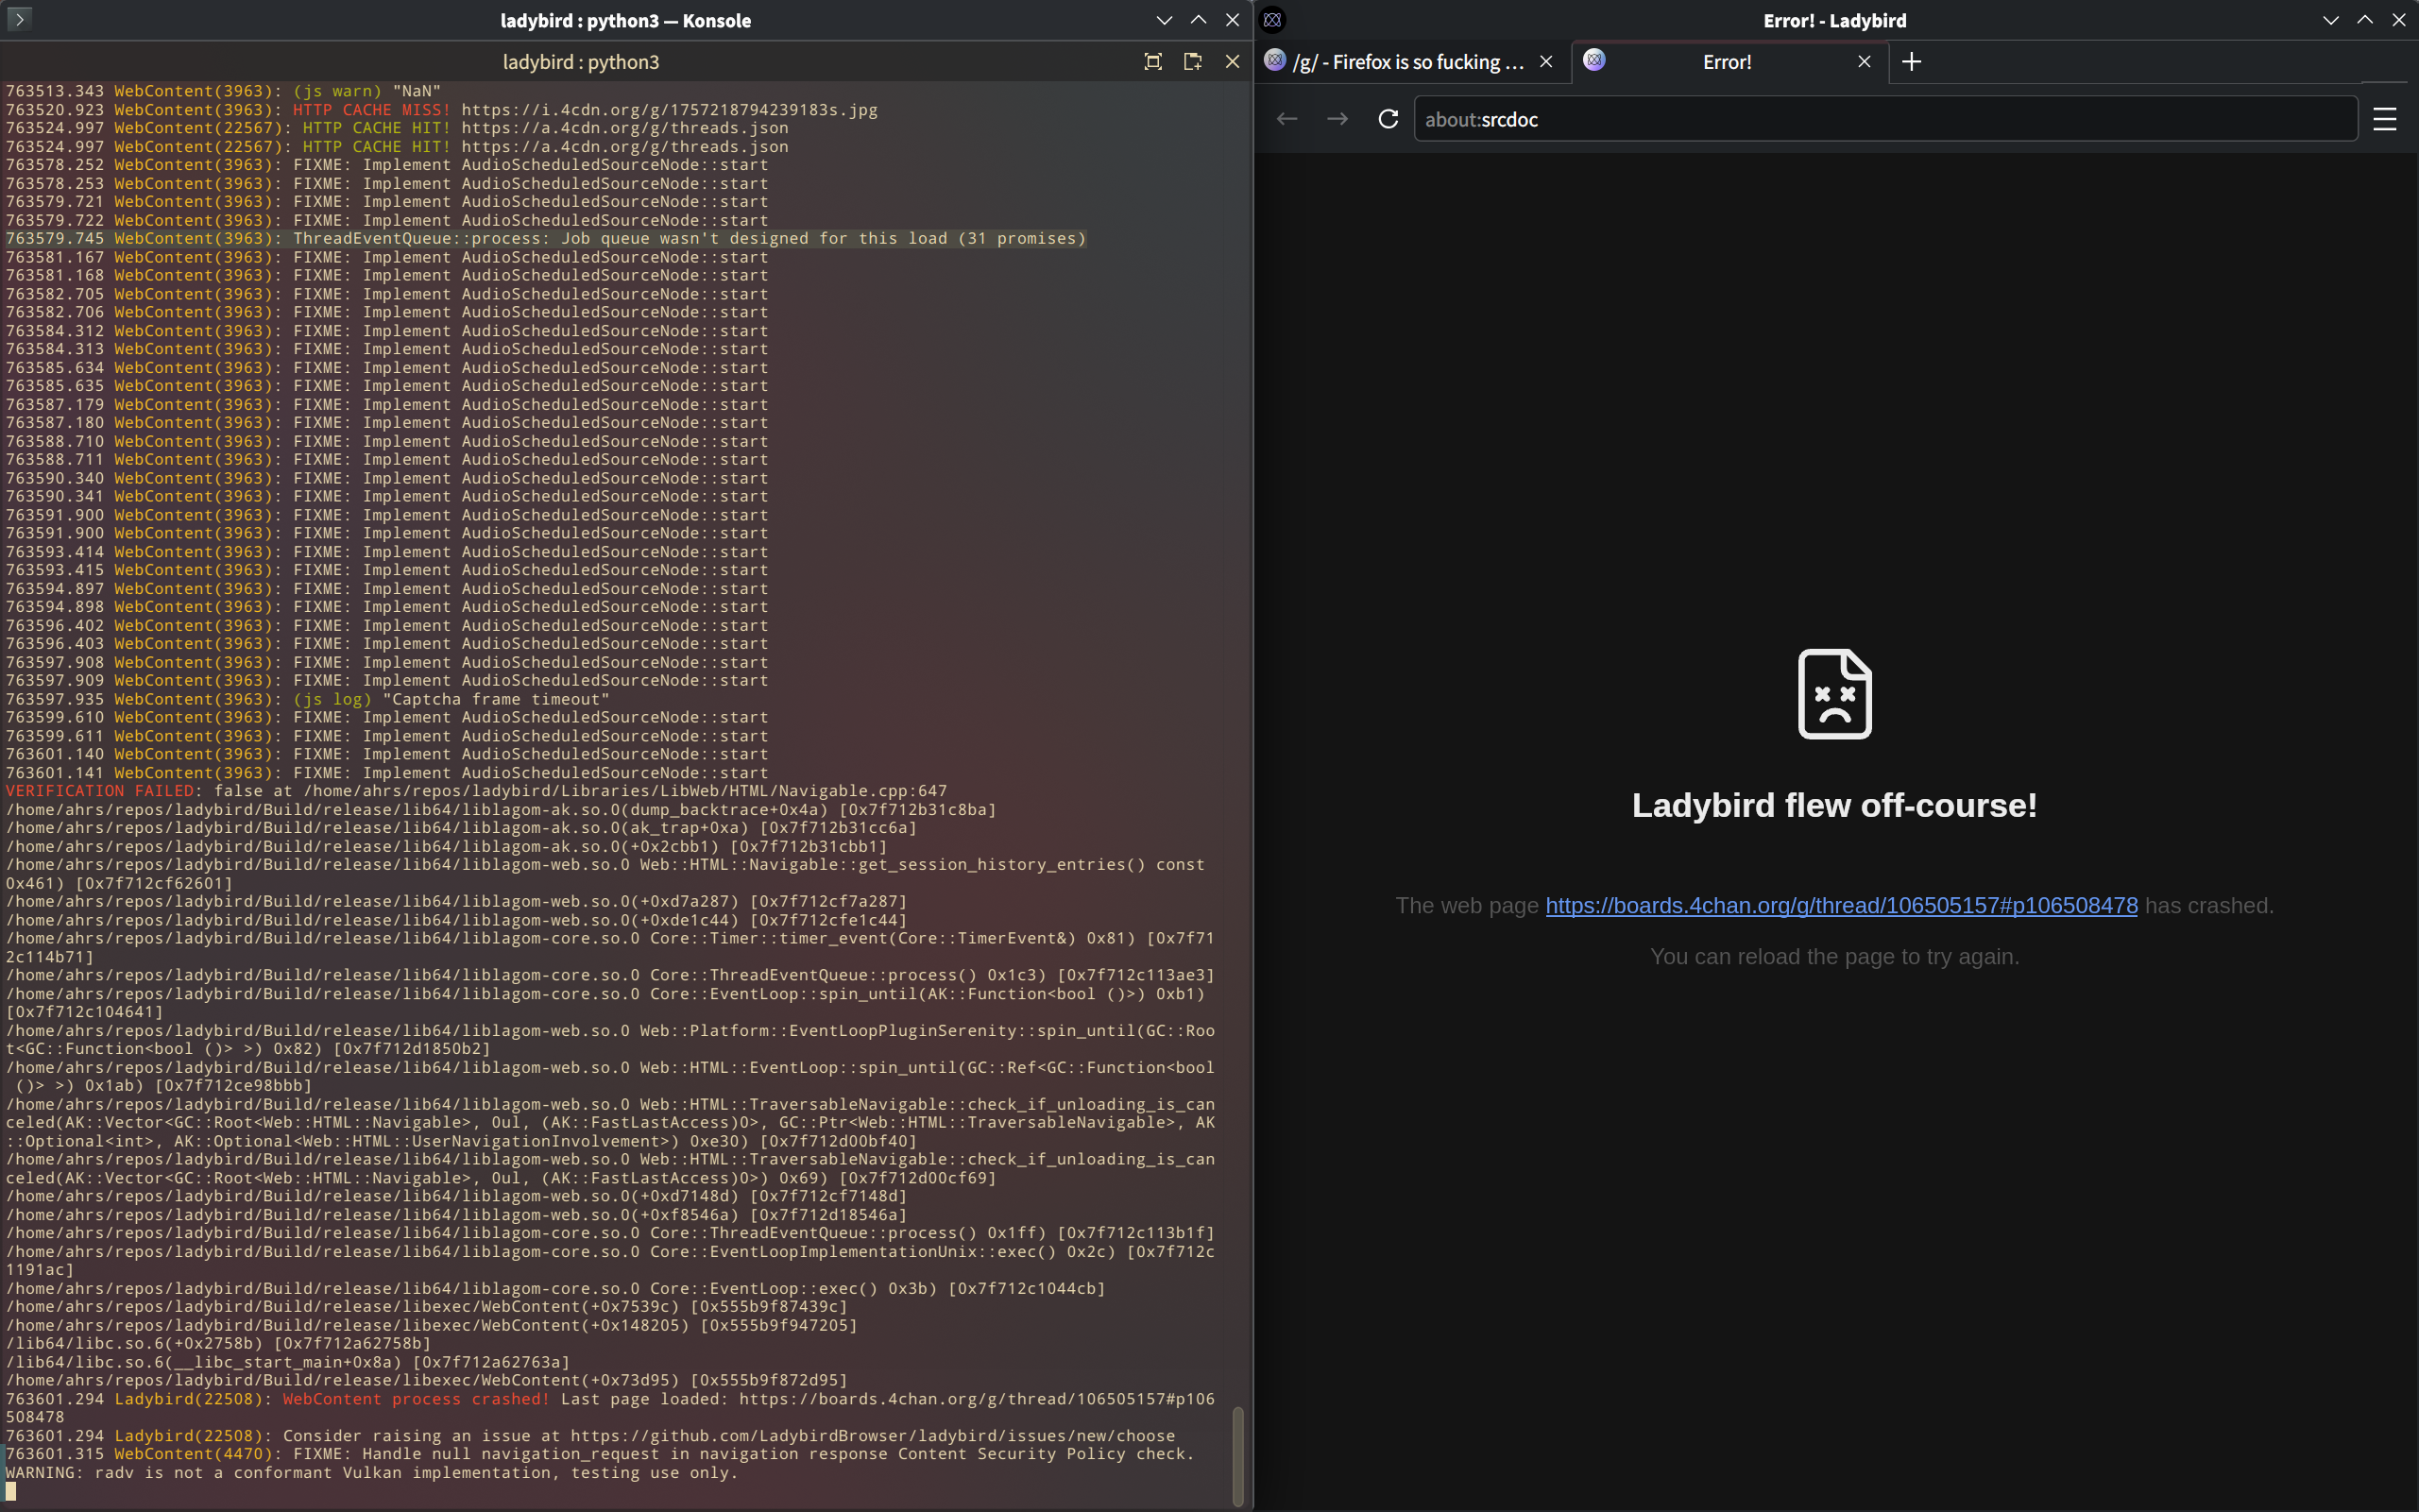This screenshot has height=1512, width=2419.
Task: Open the crashed 4chan thread link
Action: click(1841, 905)
